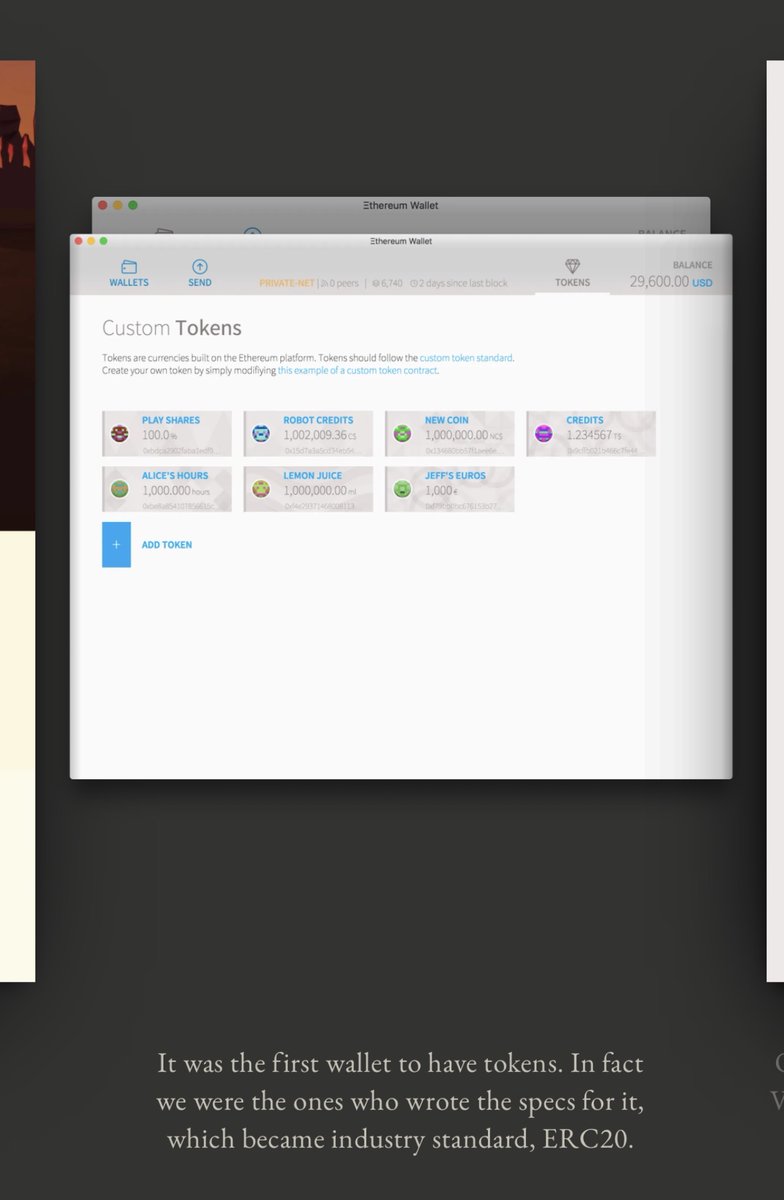Viewport: 784px width, 1200px height.
Task: Open the custom token standard link
Action: 466,358
